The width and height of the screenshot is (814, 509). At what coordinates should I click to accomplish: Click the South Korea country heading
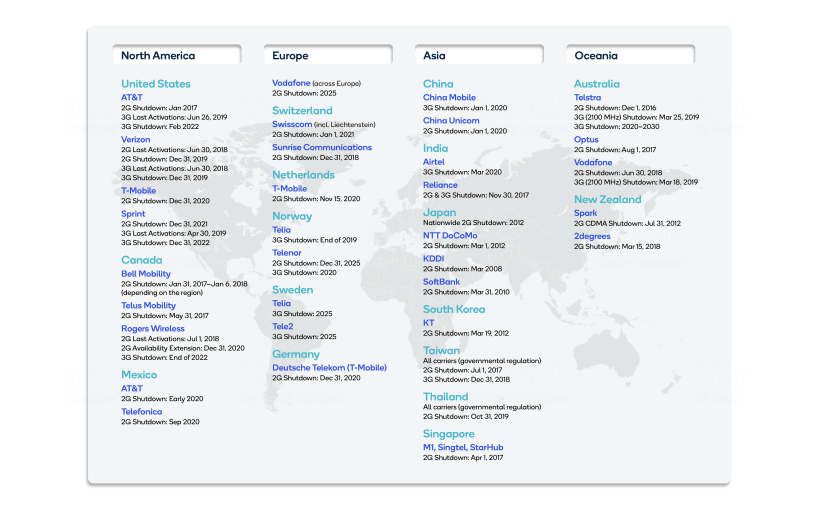coord(454,309)
